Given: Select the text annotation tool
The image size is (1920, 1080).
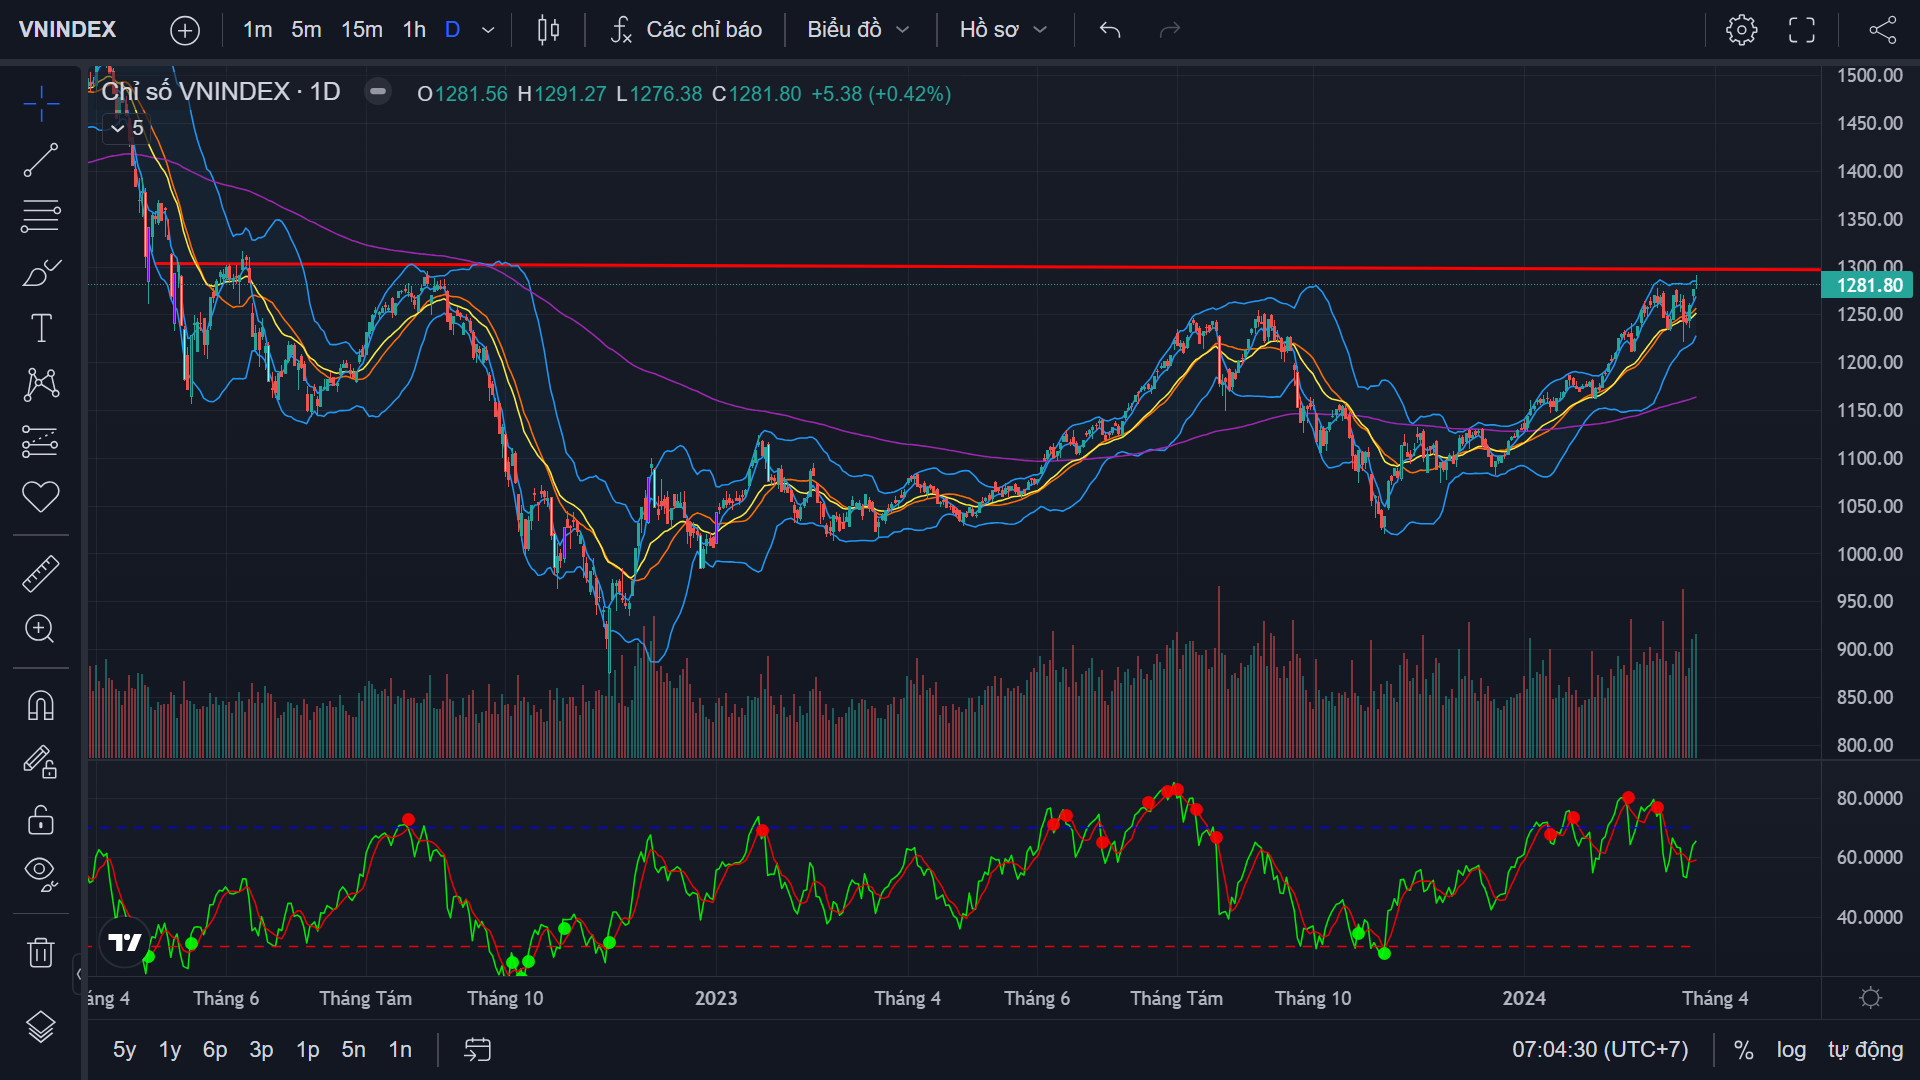Looking at the screenshot, I should [41, 328].
